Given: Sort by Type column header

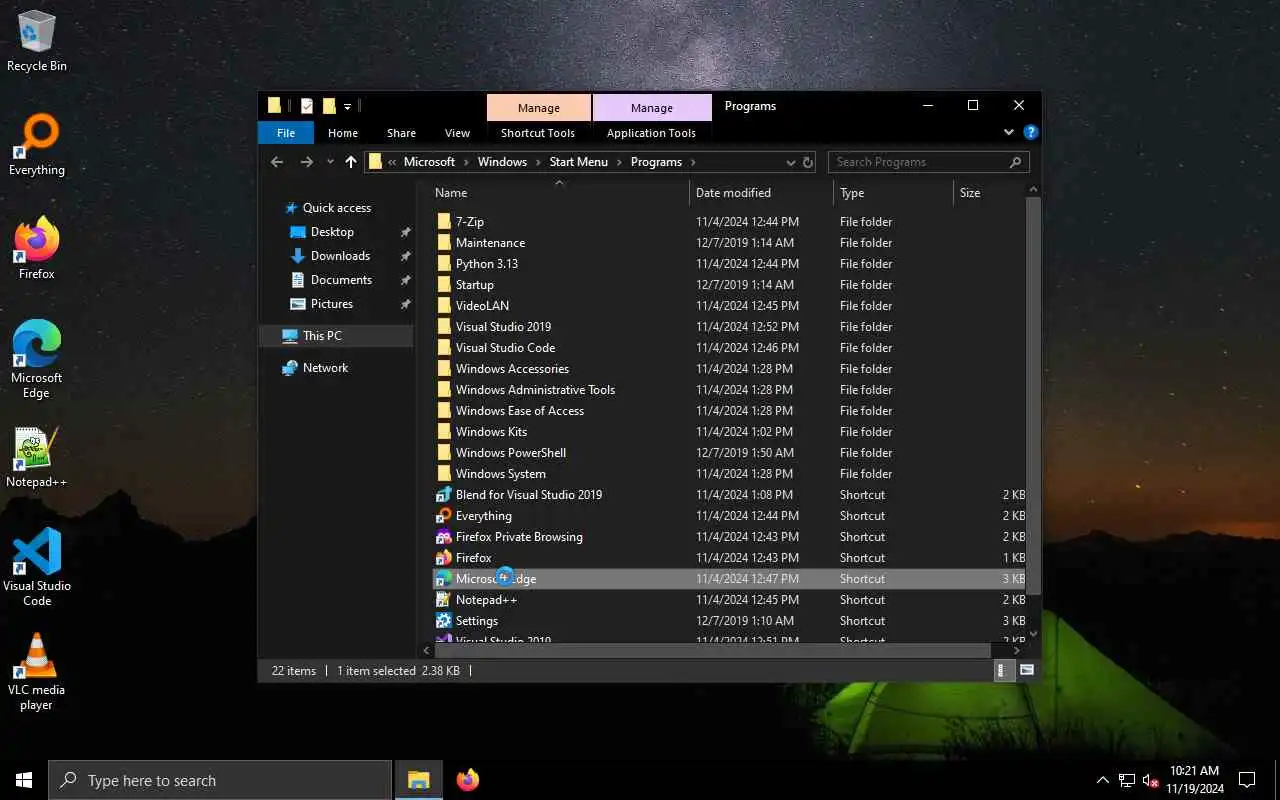Looking at the screenshot, I should point(893,193).
